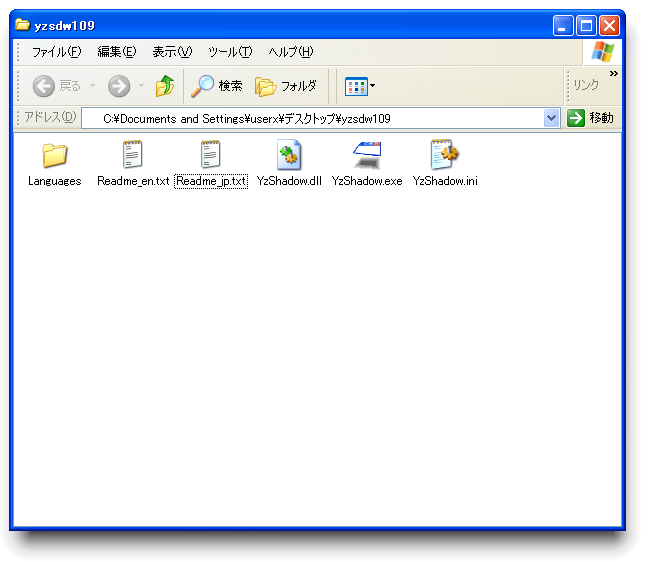Screen dimensions: 650x562
Task: Click the Readme_jp.txt filename label
Action: point(211,182)
